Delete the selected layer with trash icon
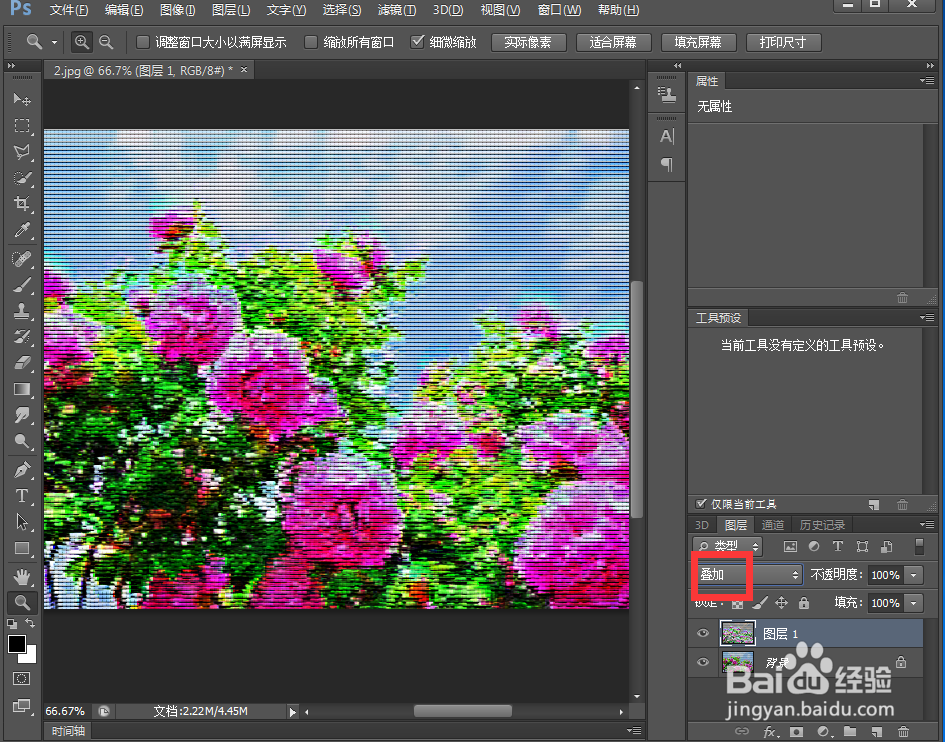 click(903, 731)
